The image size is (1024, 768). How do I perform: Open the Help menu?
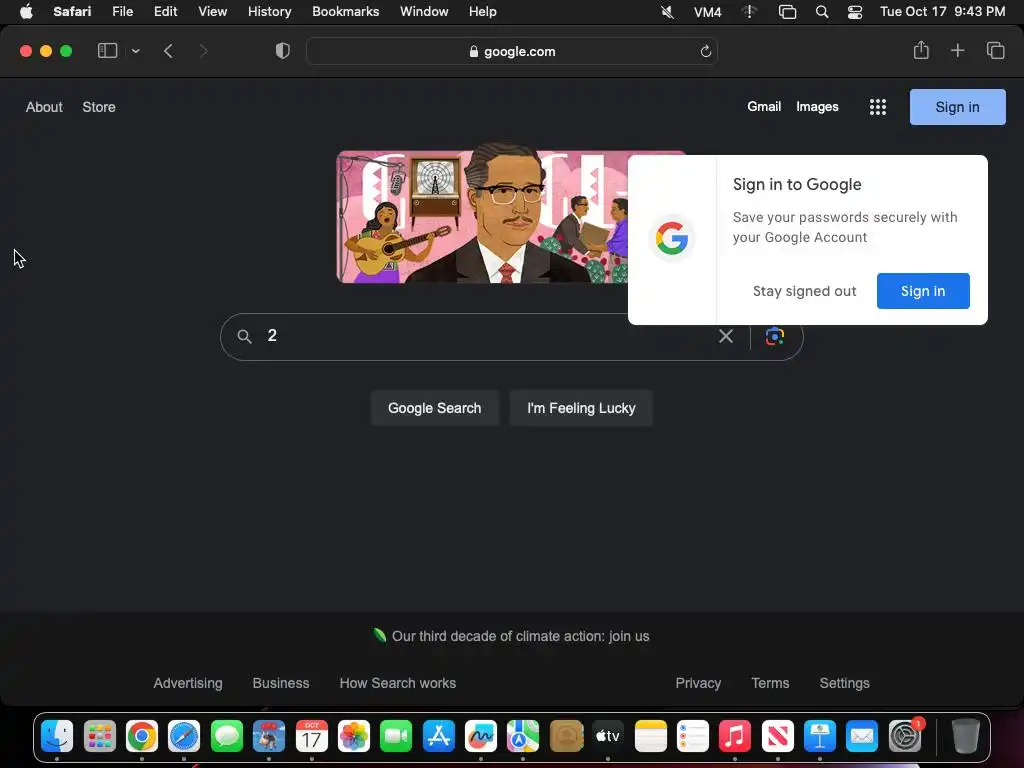[x=483, y=12]
